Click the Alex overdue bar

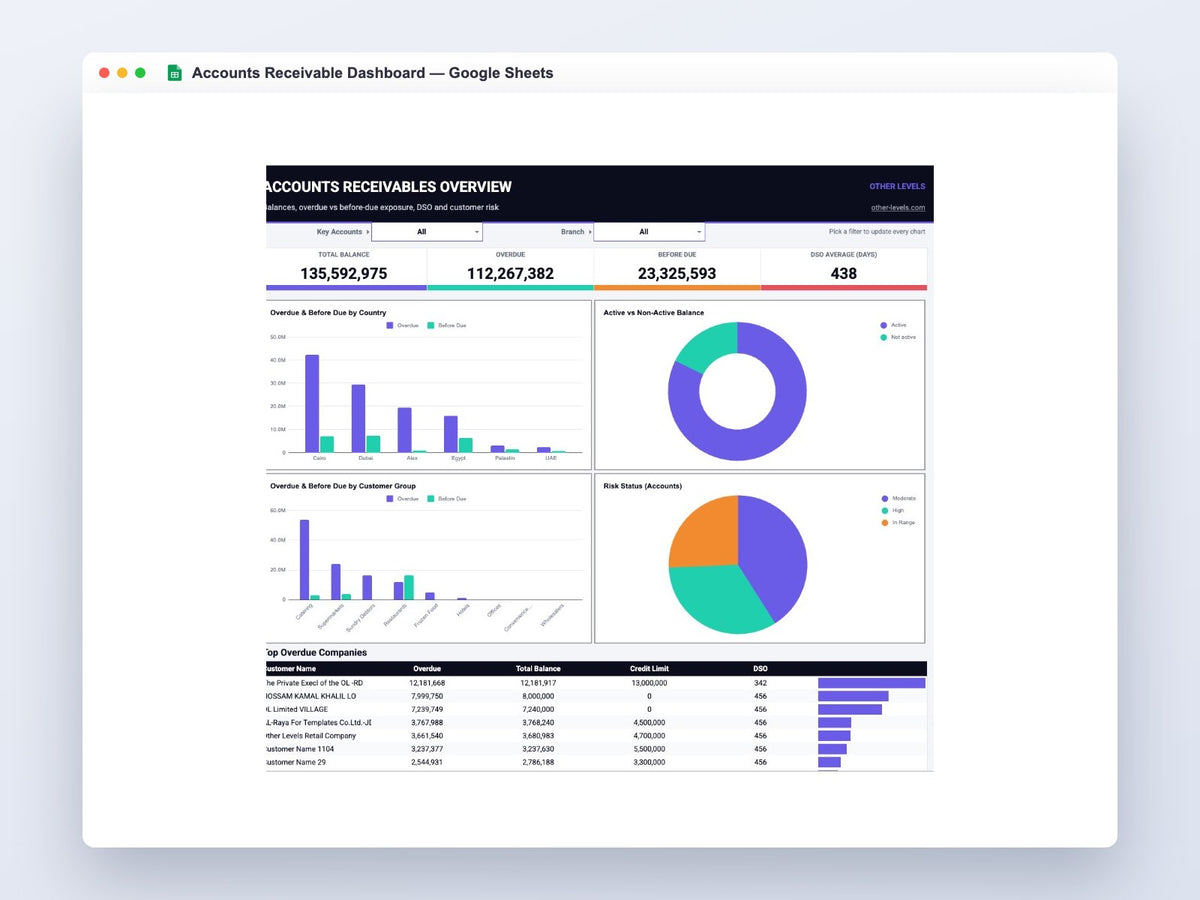point(404,430)
